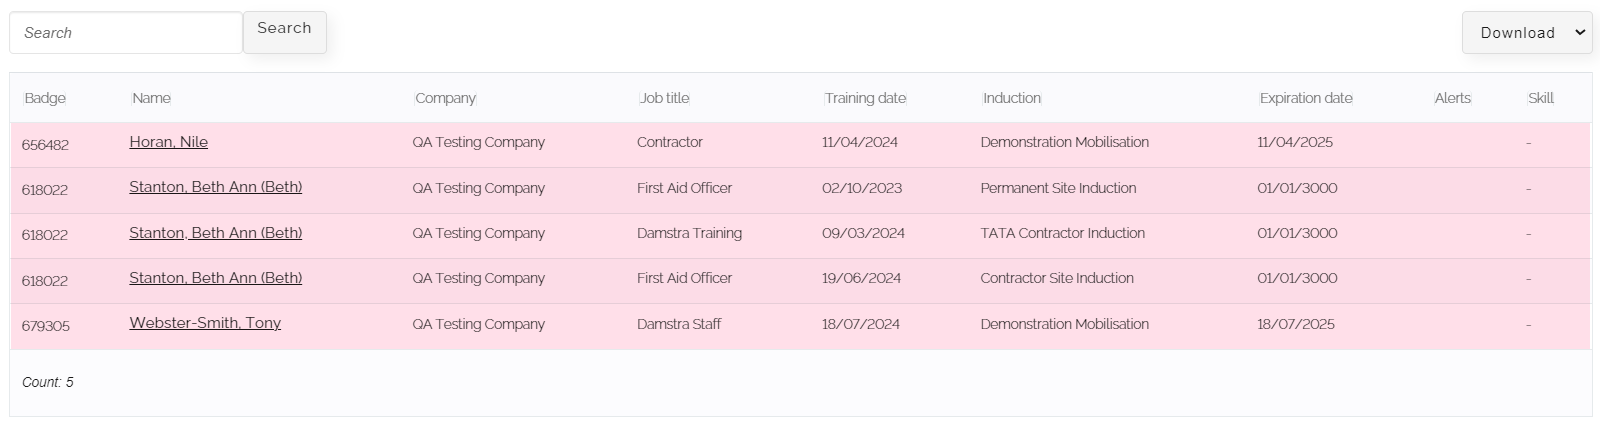
Task: Sort table by Training date column header
Action: (866, 98)
